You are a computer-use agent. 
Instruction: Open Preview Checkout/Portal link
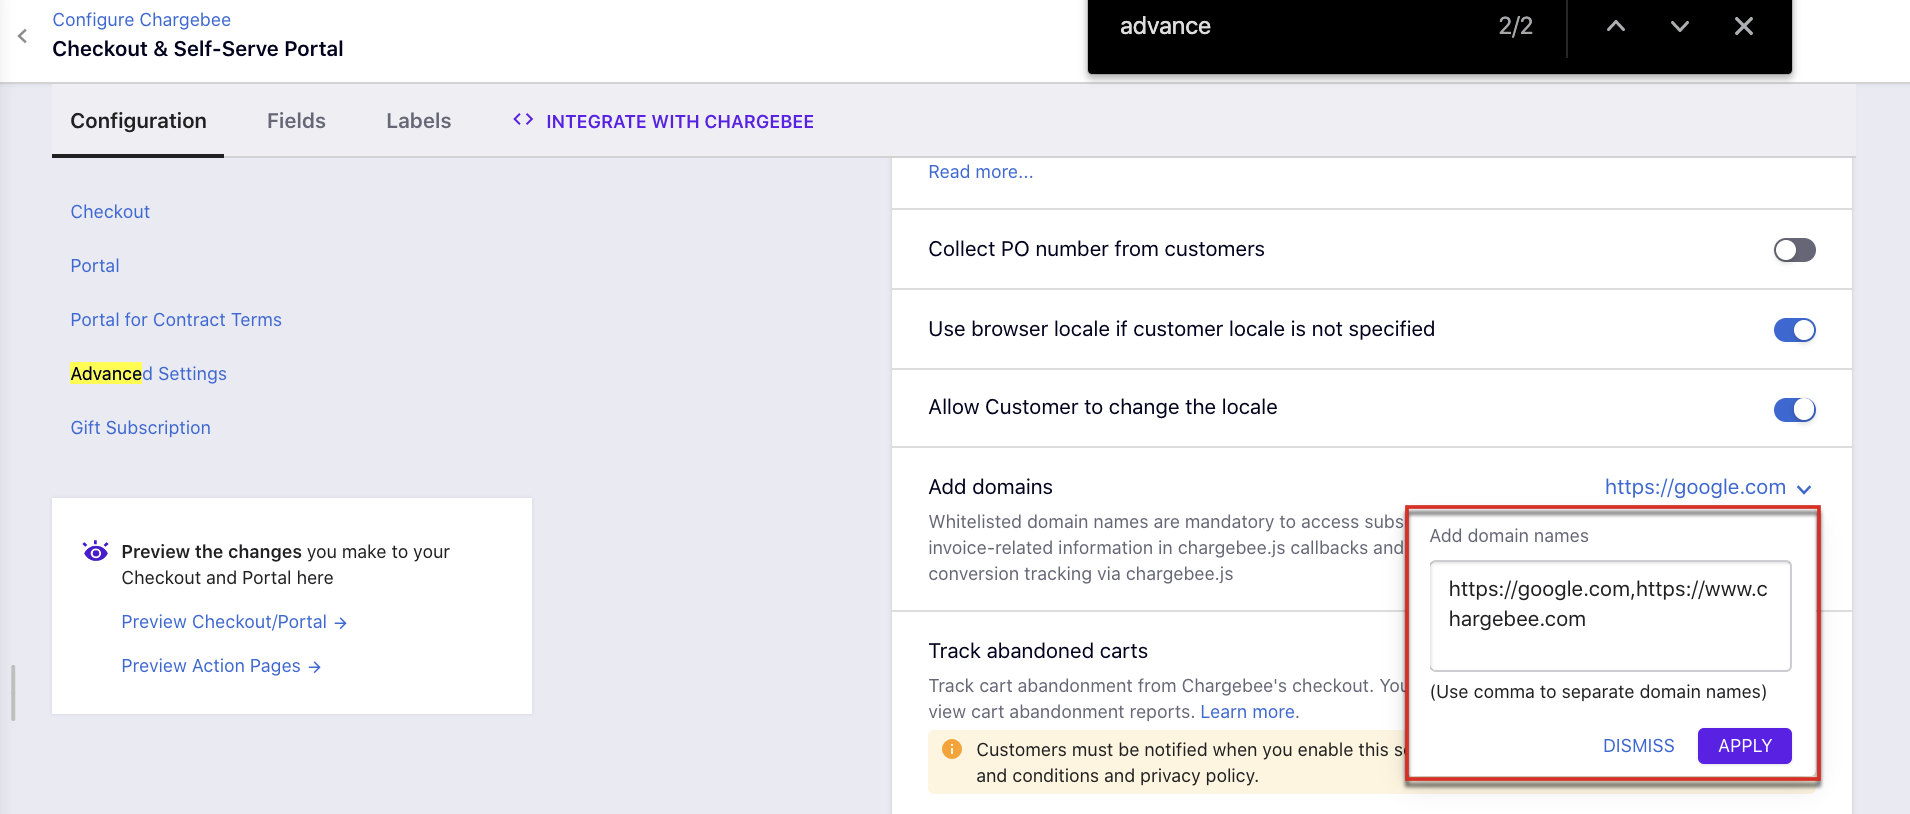[x=224, y=622]
